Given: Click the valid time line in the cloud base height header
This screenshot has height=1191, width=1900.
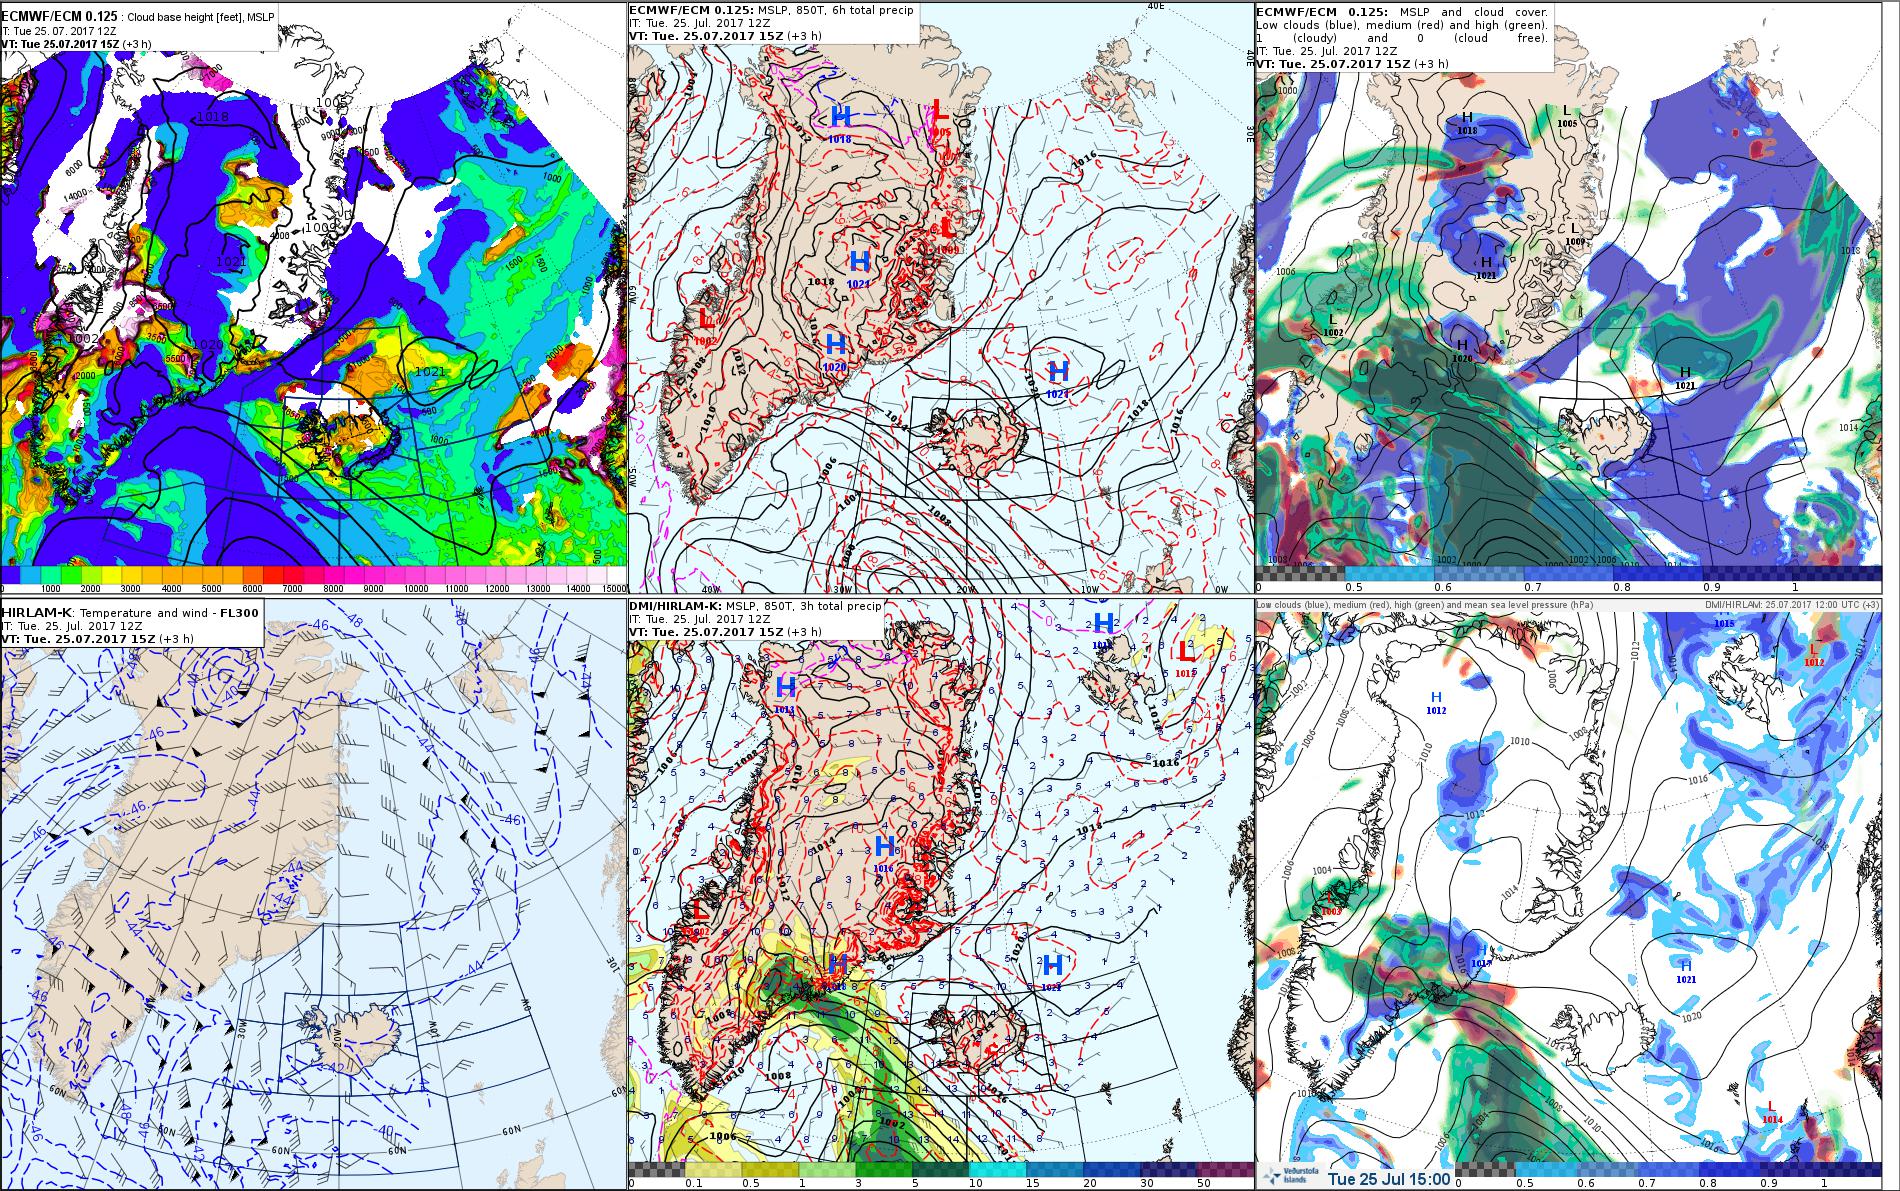Looking at the screenshot, I should 77,44.
